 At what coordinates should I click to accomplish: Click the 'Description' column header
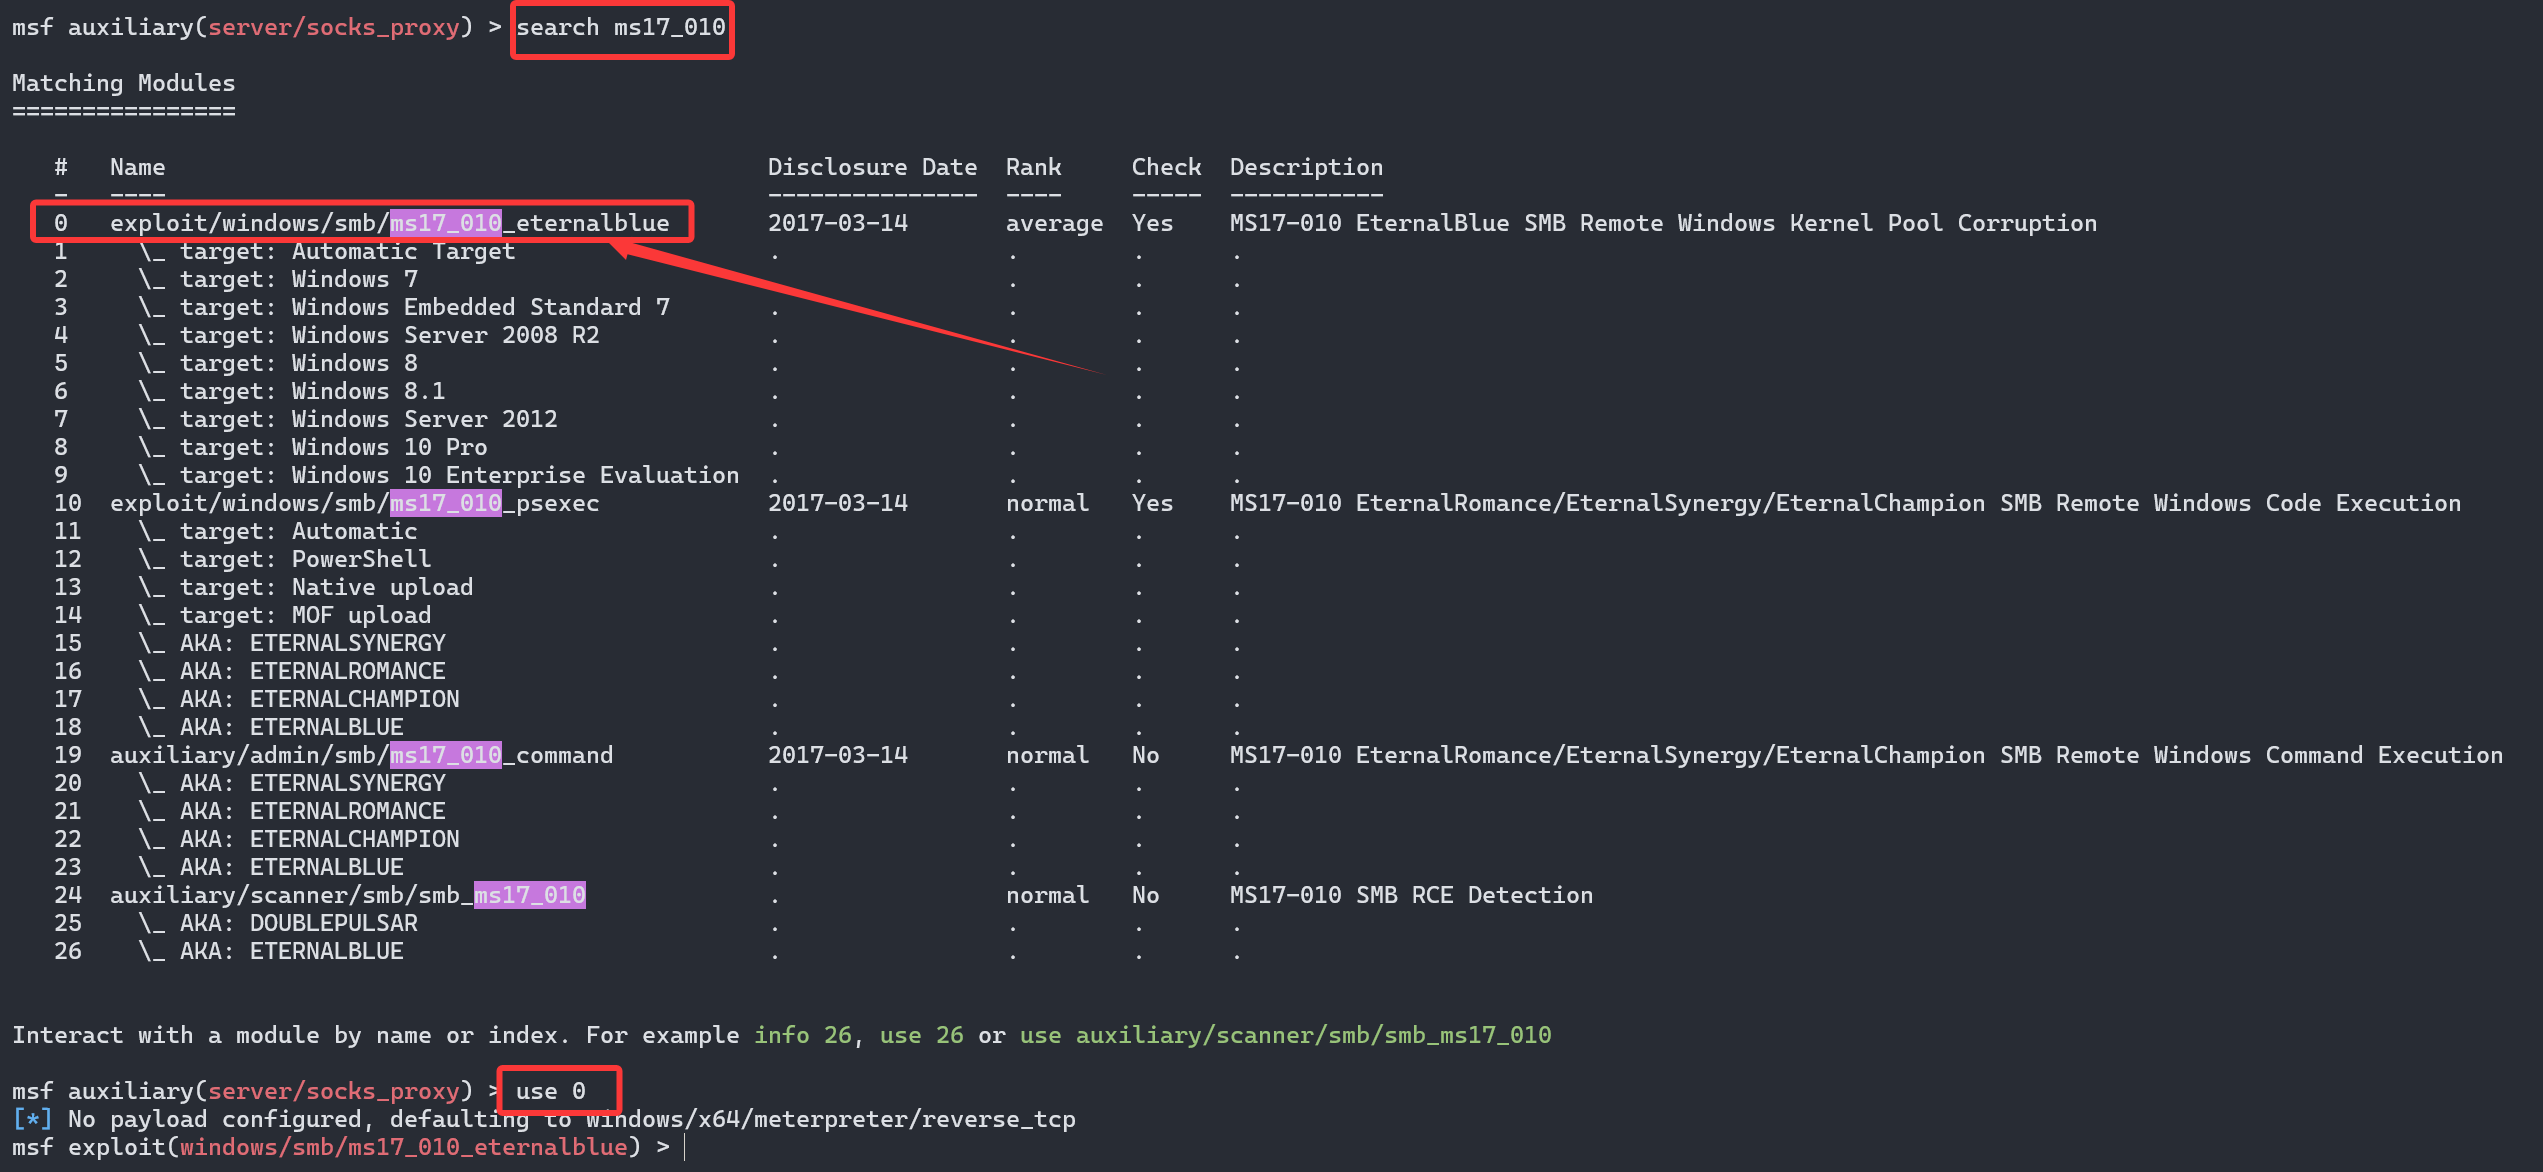click(x=1306, y=167)
